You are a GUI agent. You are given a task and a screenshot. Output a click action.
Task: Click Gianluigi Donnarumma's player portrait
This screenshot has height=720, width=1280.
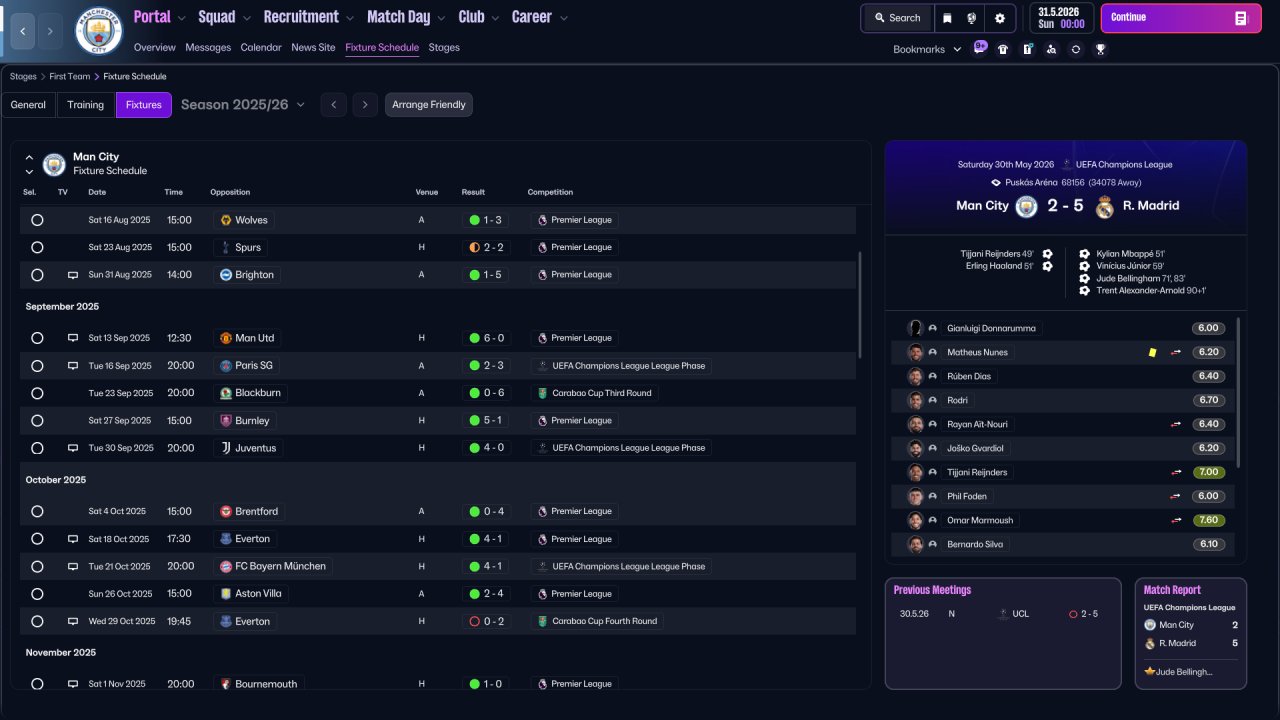(x=915, y=328)
